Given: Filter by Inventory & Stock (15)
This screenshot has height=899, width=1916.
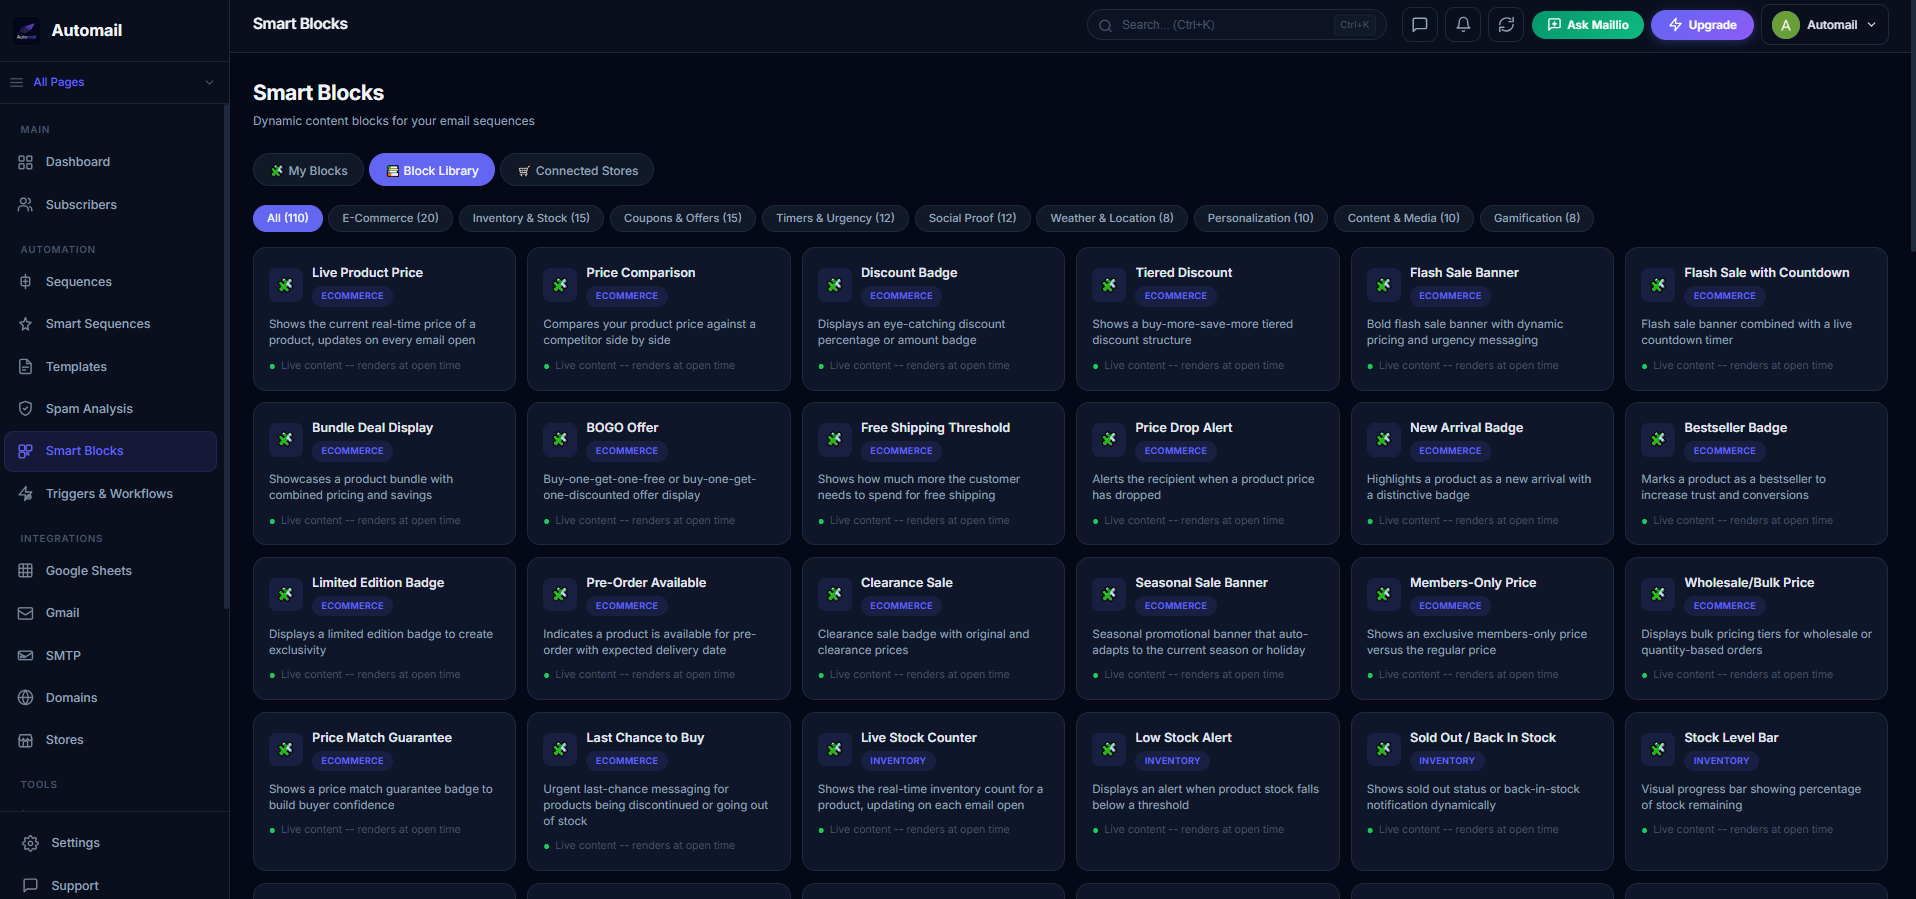Looking at the screenshot, I should coord(531,218).
